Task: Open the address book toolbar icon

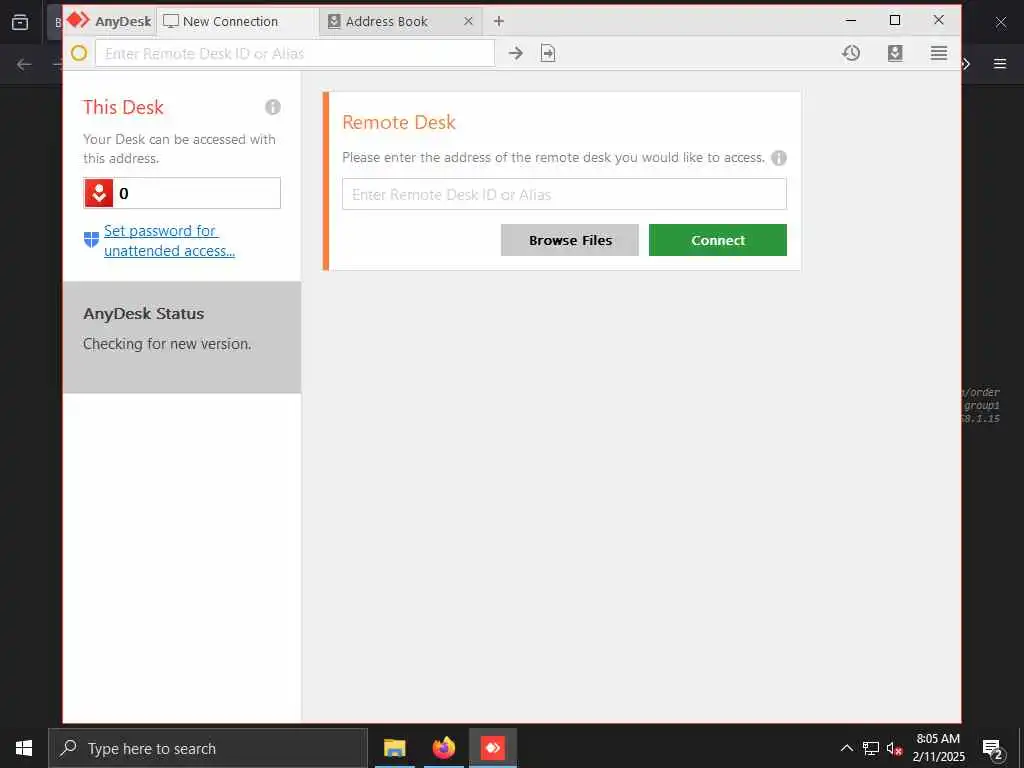Action: coord(895,53)
